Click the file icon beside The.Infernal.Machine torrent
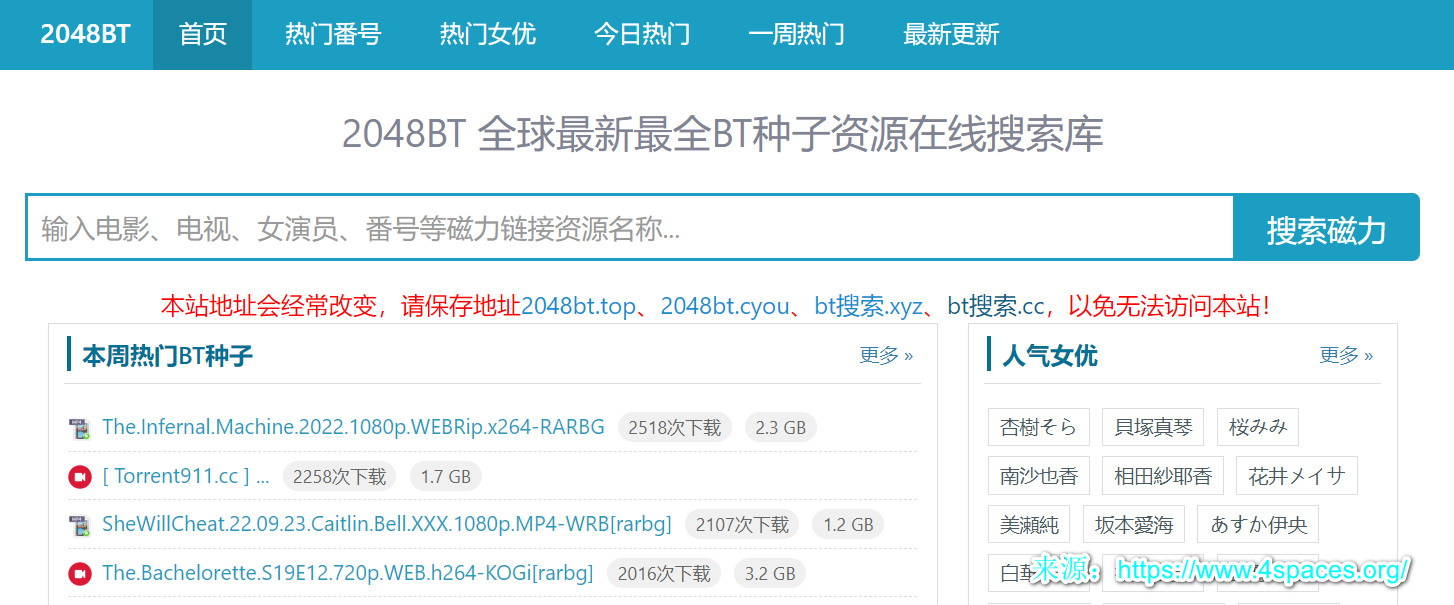This screenshot has height=605, width=1454. [x=80, y=428]
